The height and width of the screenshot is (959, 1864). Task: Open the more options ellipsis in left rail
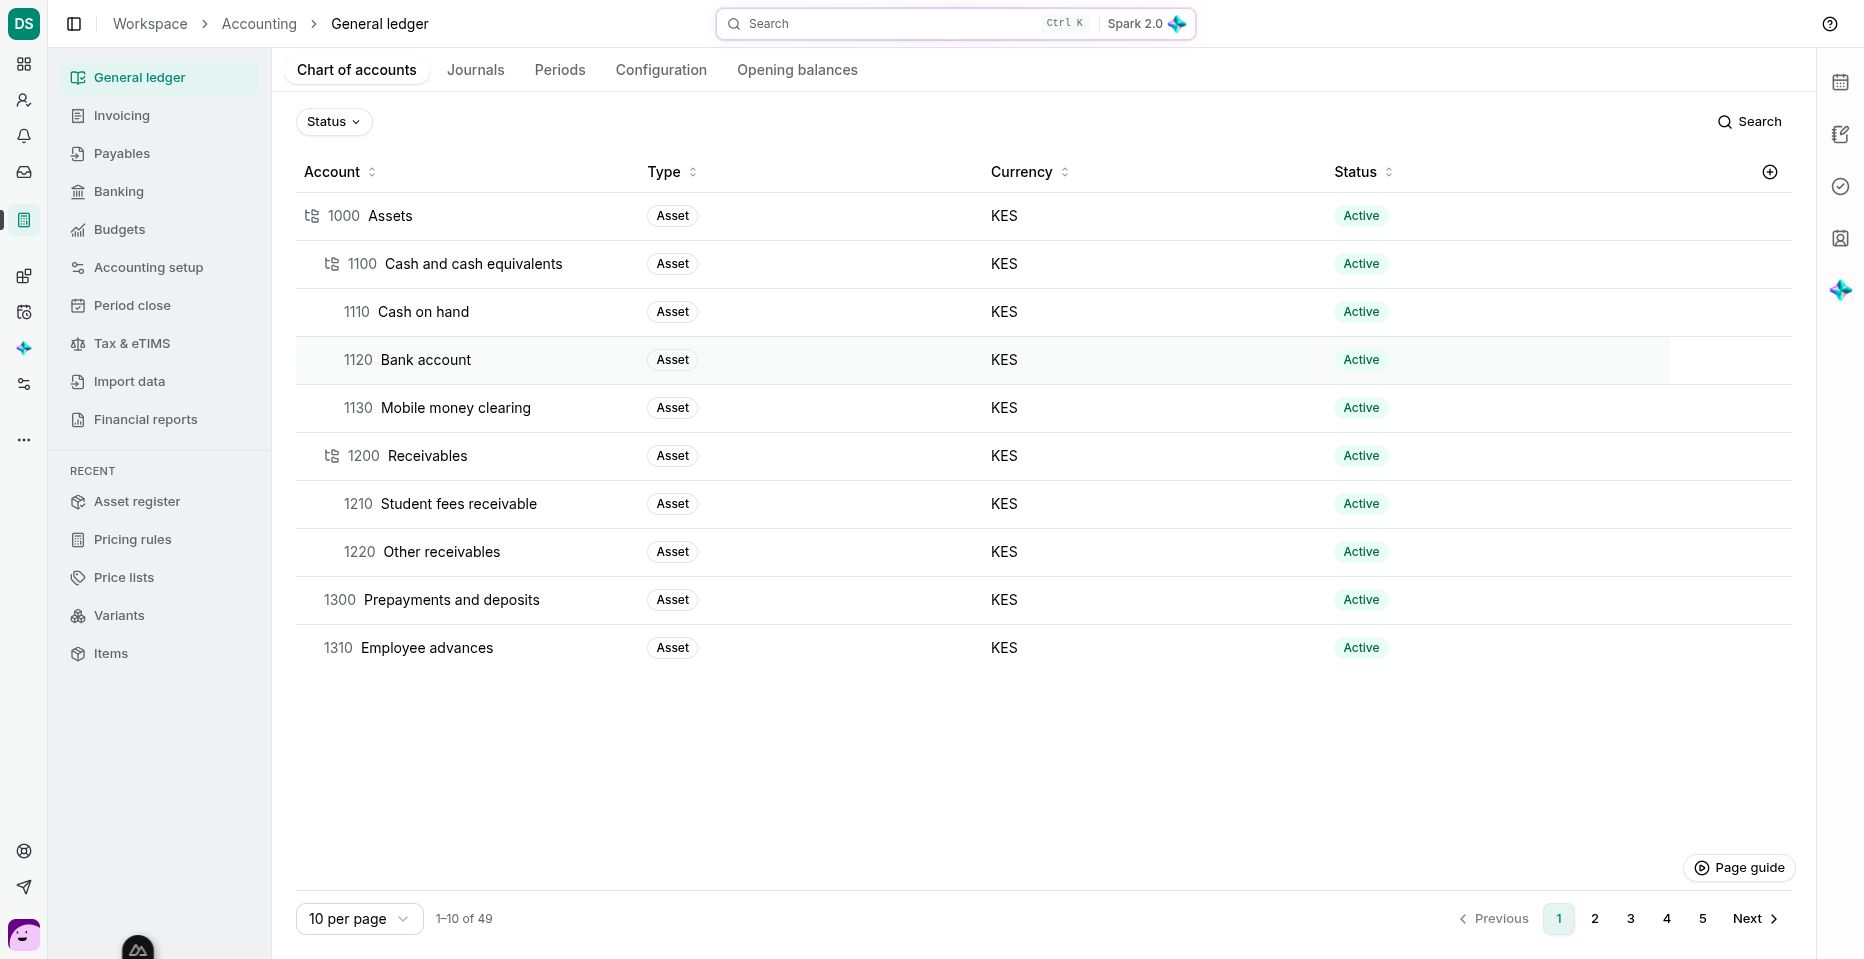coord(24,439)
